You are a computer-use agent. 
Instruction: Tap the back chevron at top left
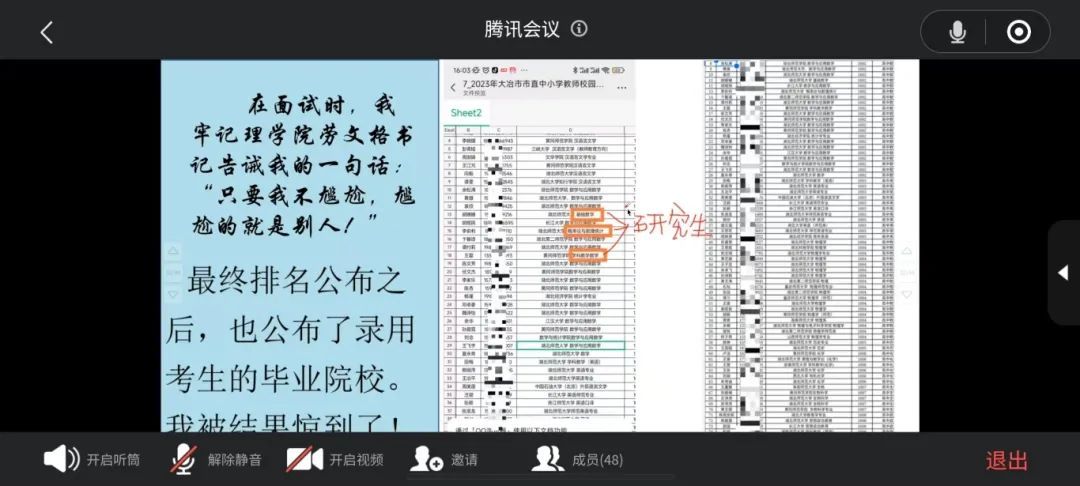pos(46,32)
